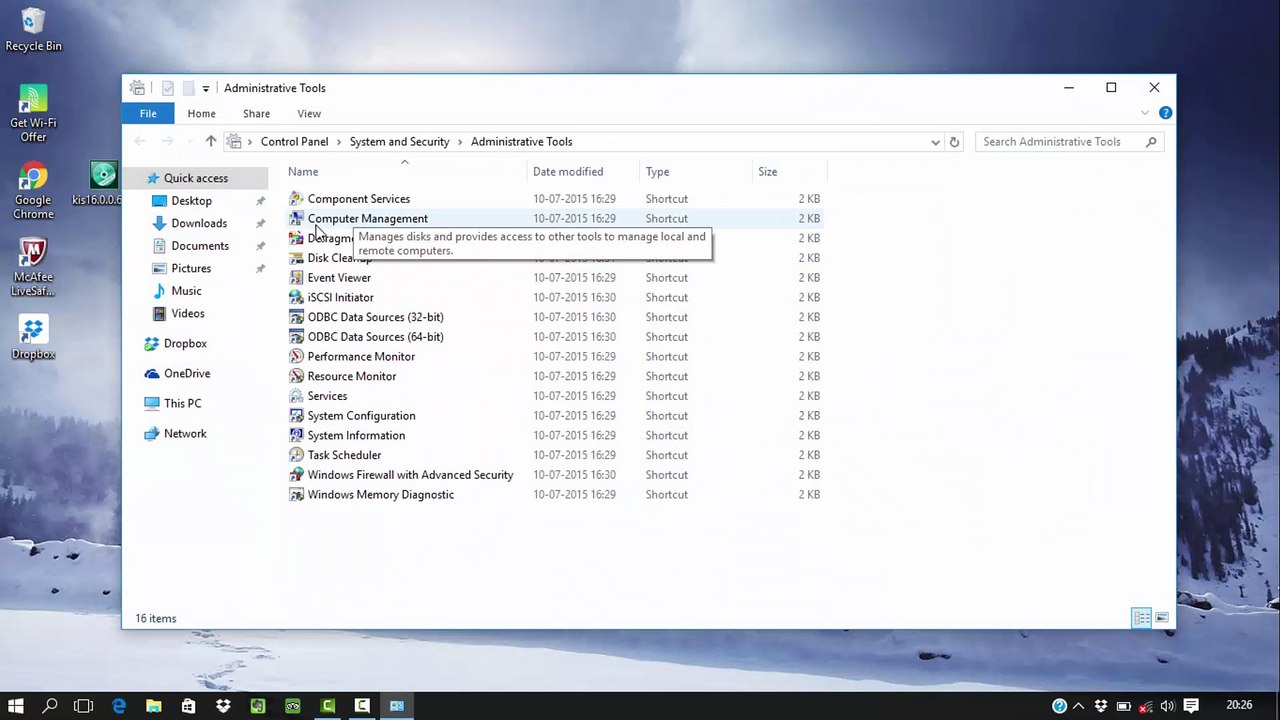Sort by the Type column header
This screenshot has width=1280, height=720.
tap(696, 172)
